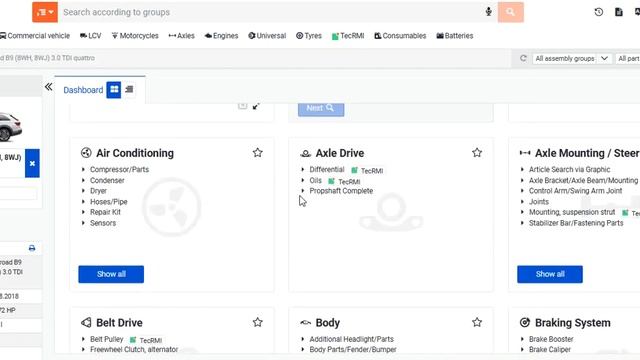Select the LCV category

pyautogui.click(x=91, y=36)
